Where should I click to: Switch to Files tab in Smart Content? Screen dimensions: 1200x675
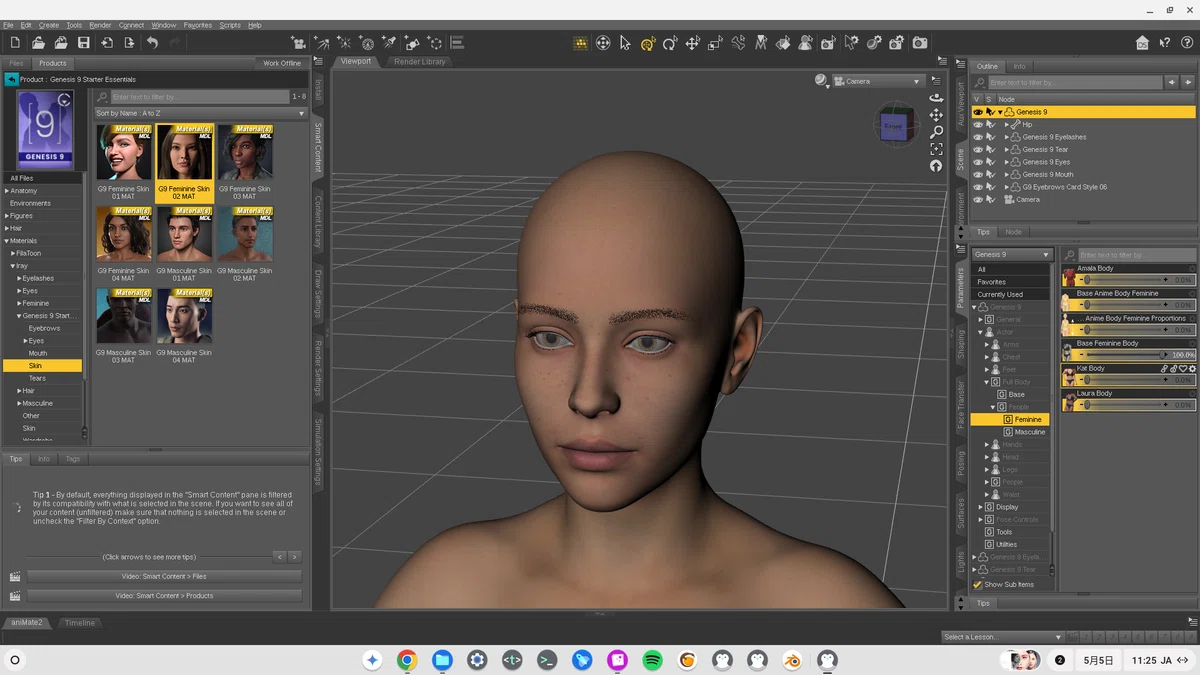click(x=16, y=63)
